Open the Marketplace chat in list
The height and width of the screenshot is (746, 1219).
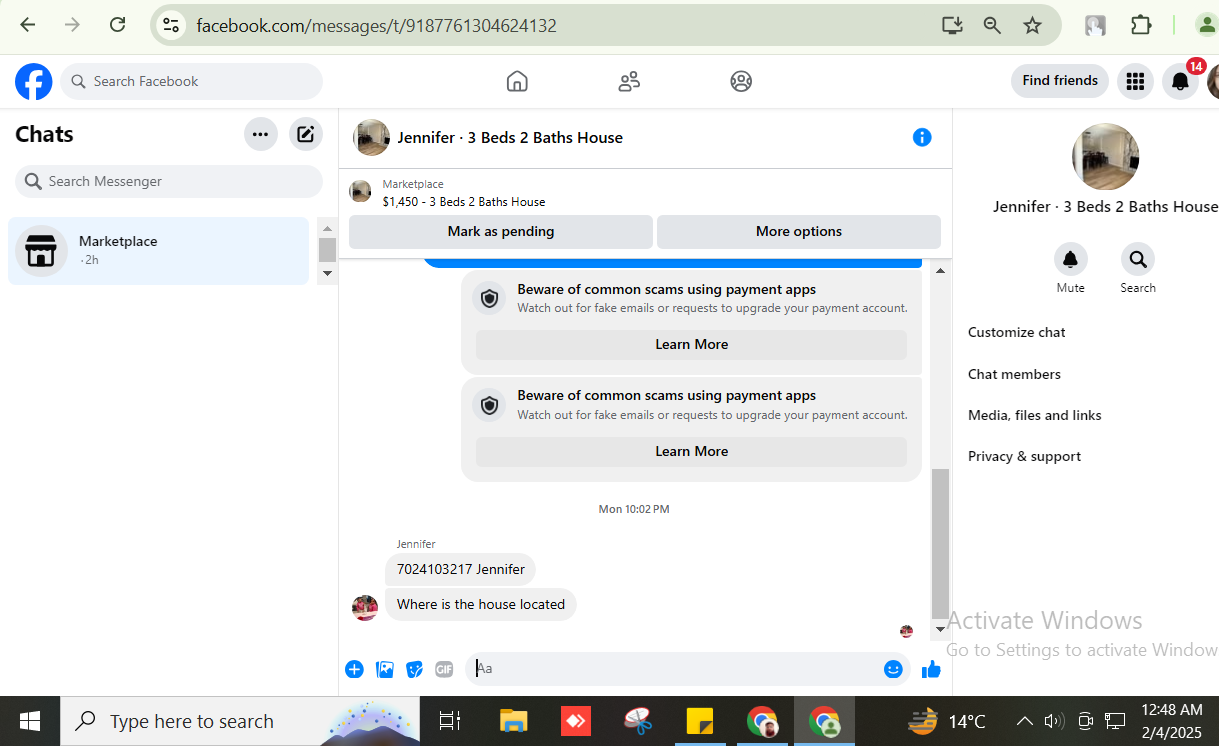159,251
